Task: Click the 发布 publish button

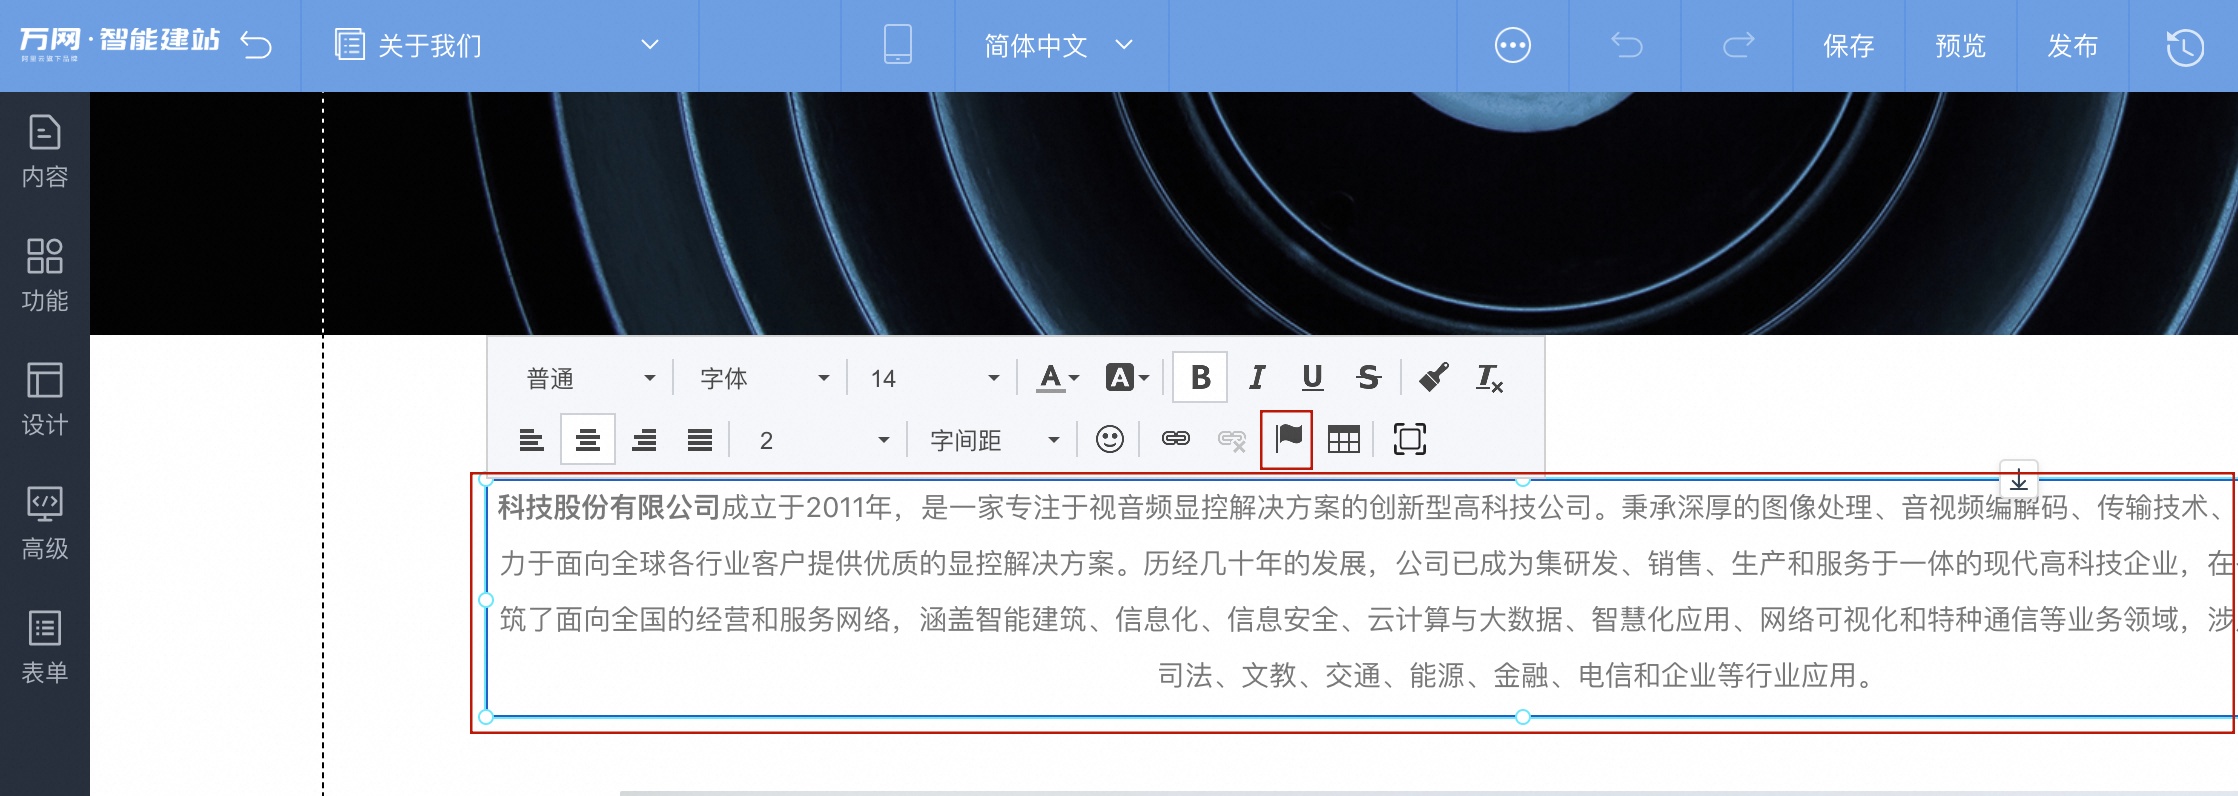Action: click(2072, 46)
